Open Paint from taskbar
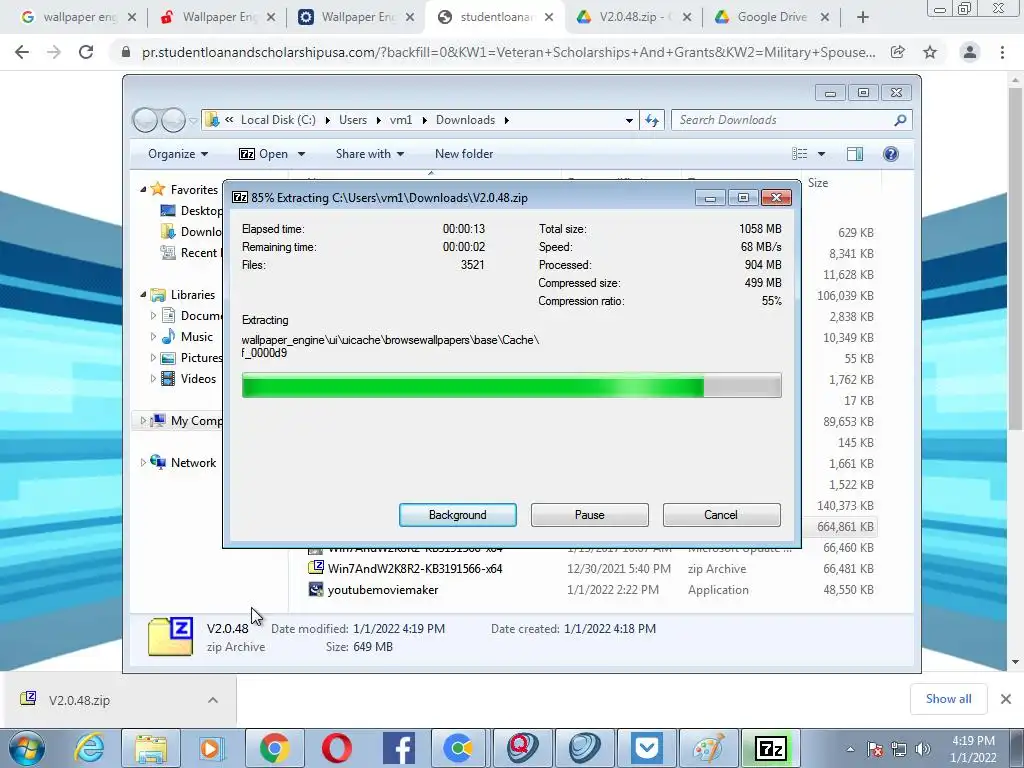The height and width of the screenshot is (768, 1024). click(709, 748)
